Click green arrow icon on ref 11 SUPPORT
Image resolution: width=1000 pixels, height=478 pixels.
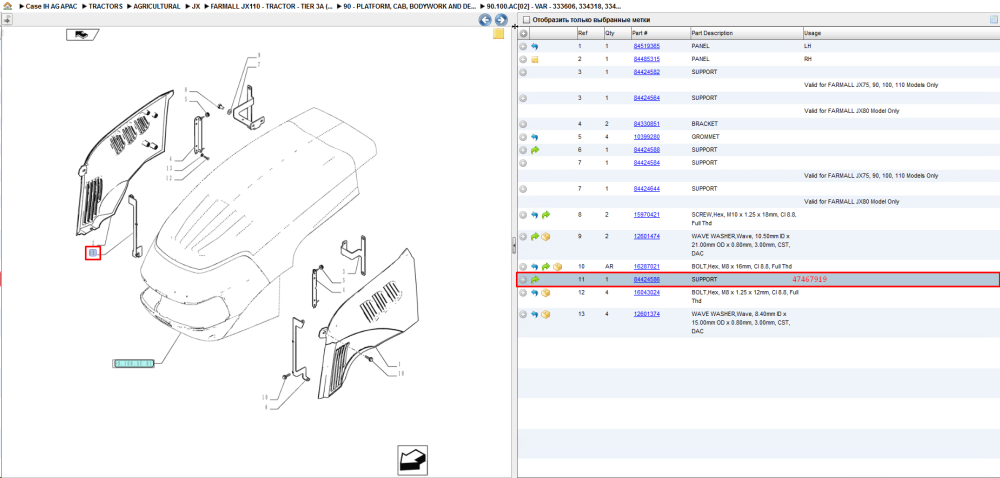click(x=534, y=280)
